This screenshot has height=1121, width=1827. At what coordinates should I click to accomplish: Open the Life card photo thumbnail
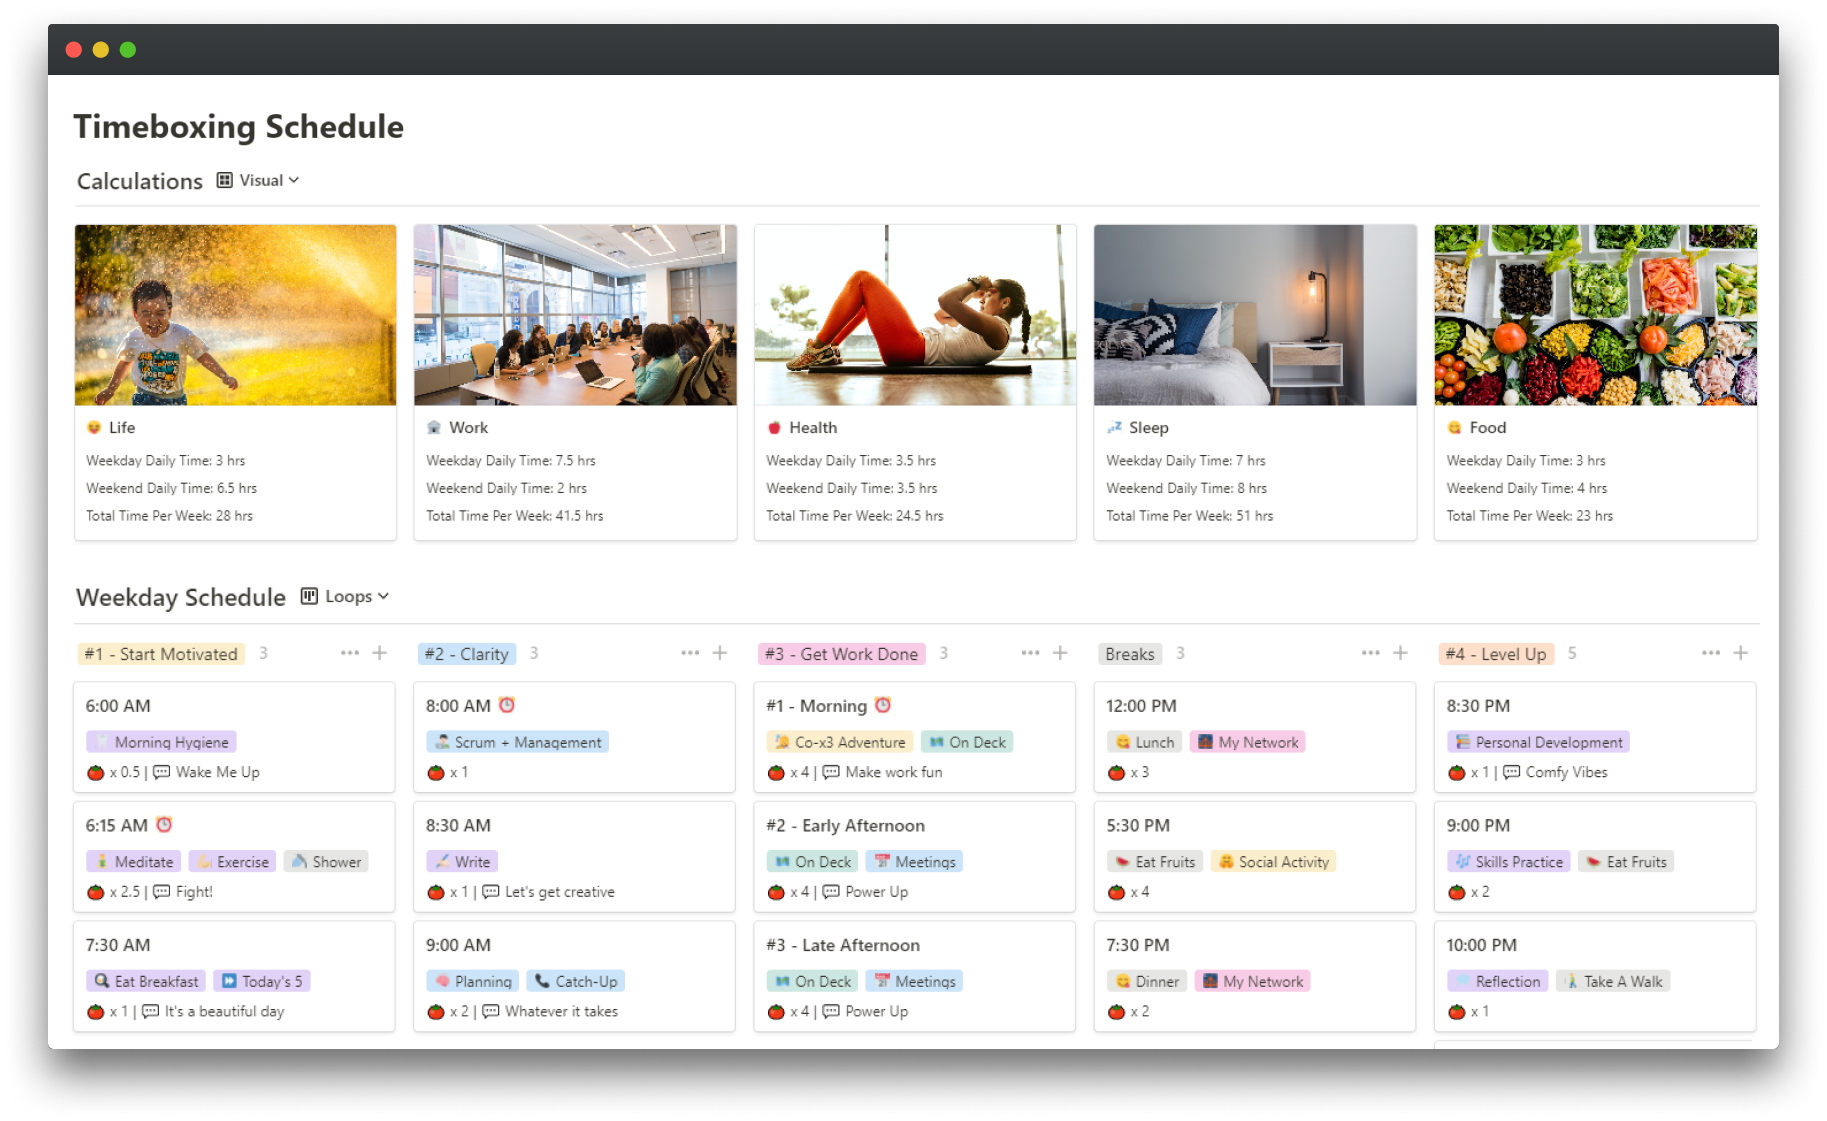click(236, 315)
